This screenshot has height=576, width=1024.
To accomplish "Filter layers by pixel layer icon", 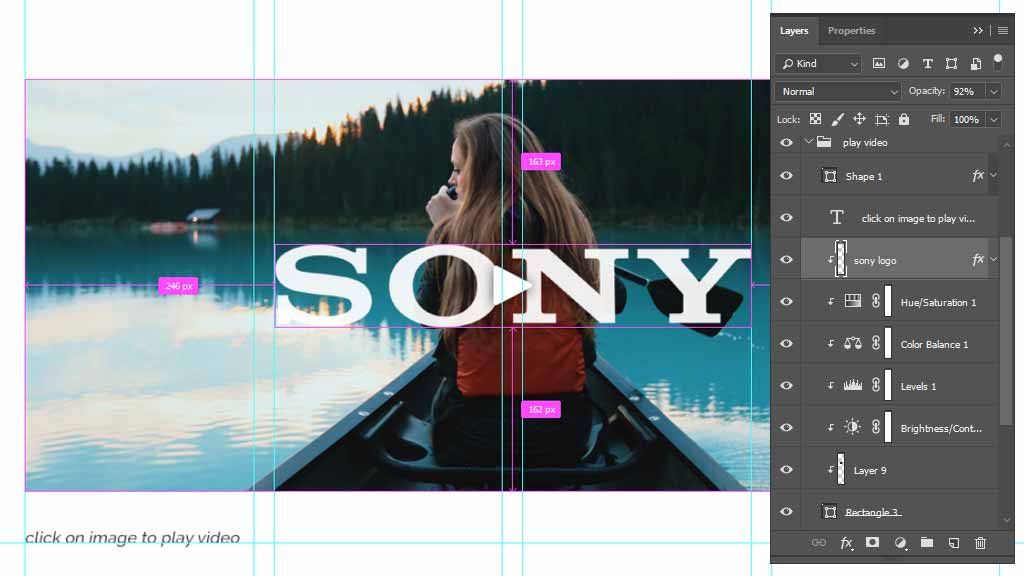I will 879,63.
